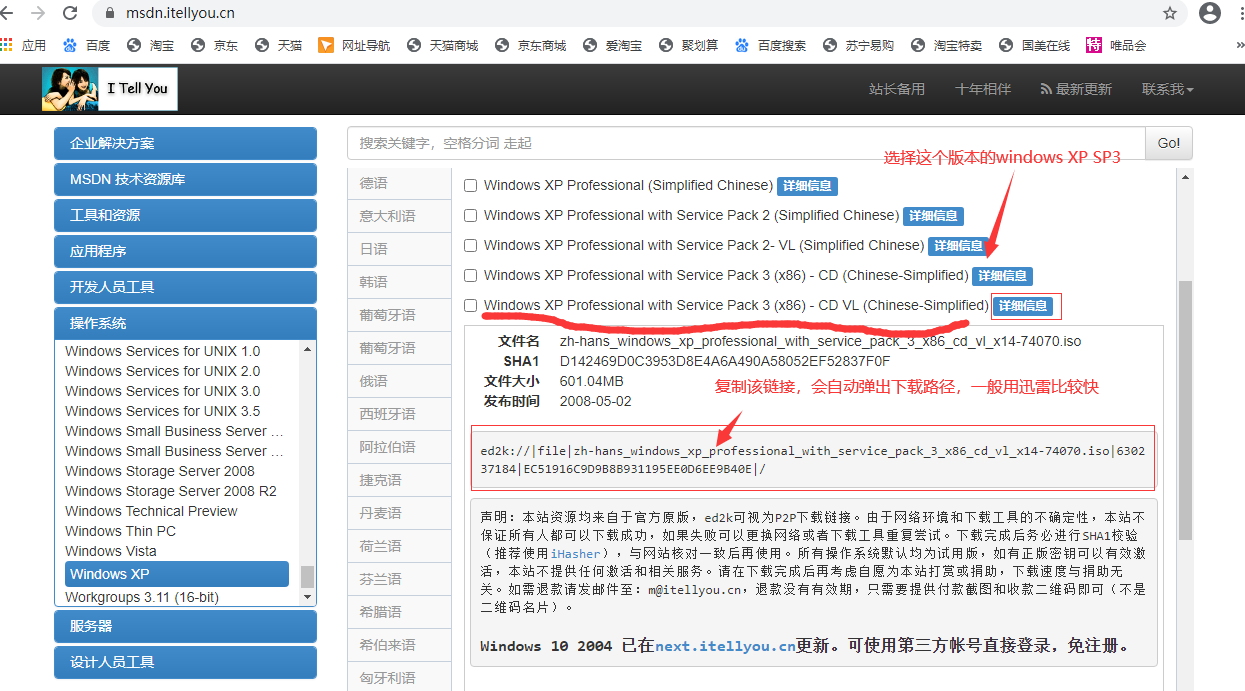1245x691 pixels.
Task: Open 站长备用 in top navigation
Action: (897, 89)
